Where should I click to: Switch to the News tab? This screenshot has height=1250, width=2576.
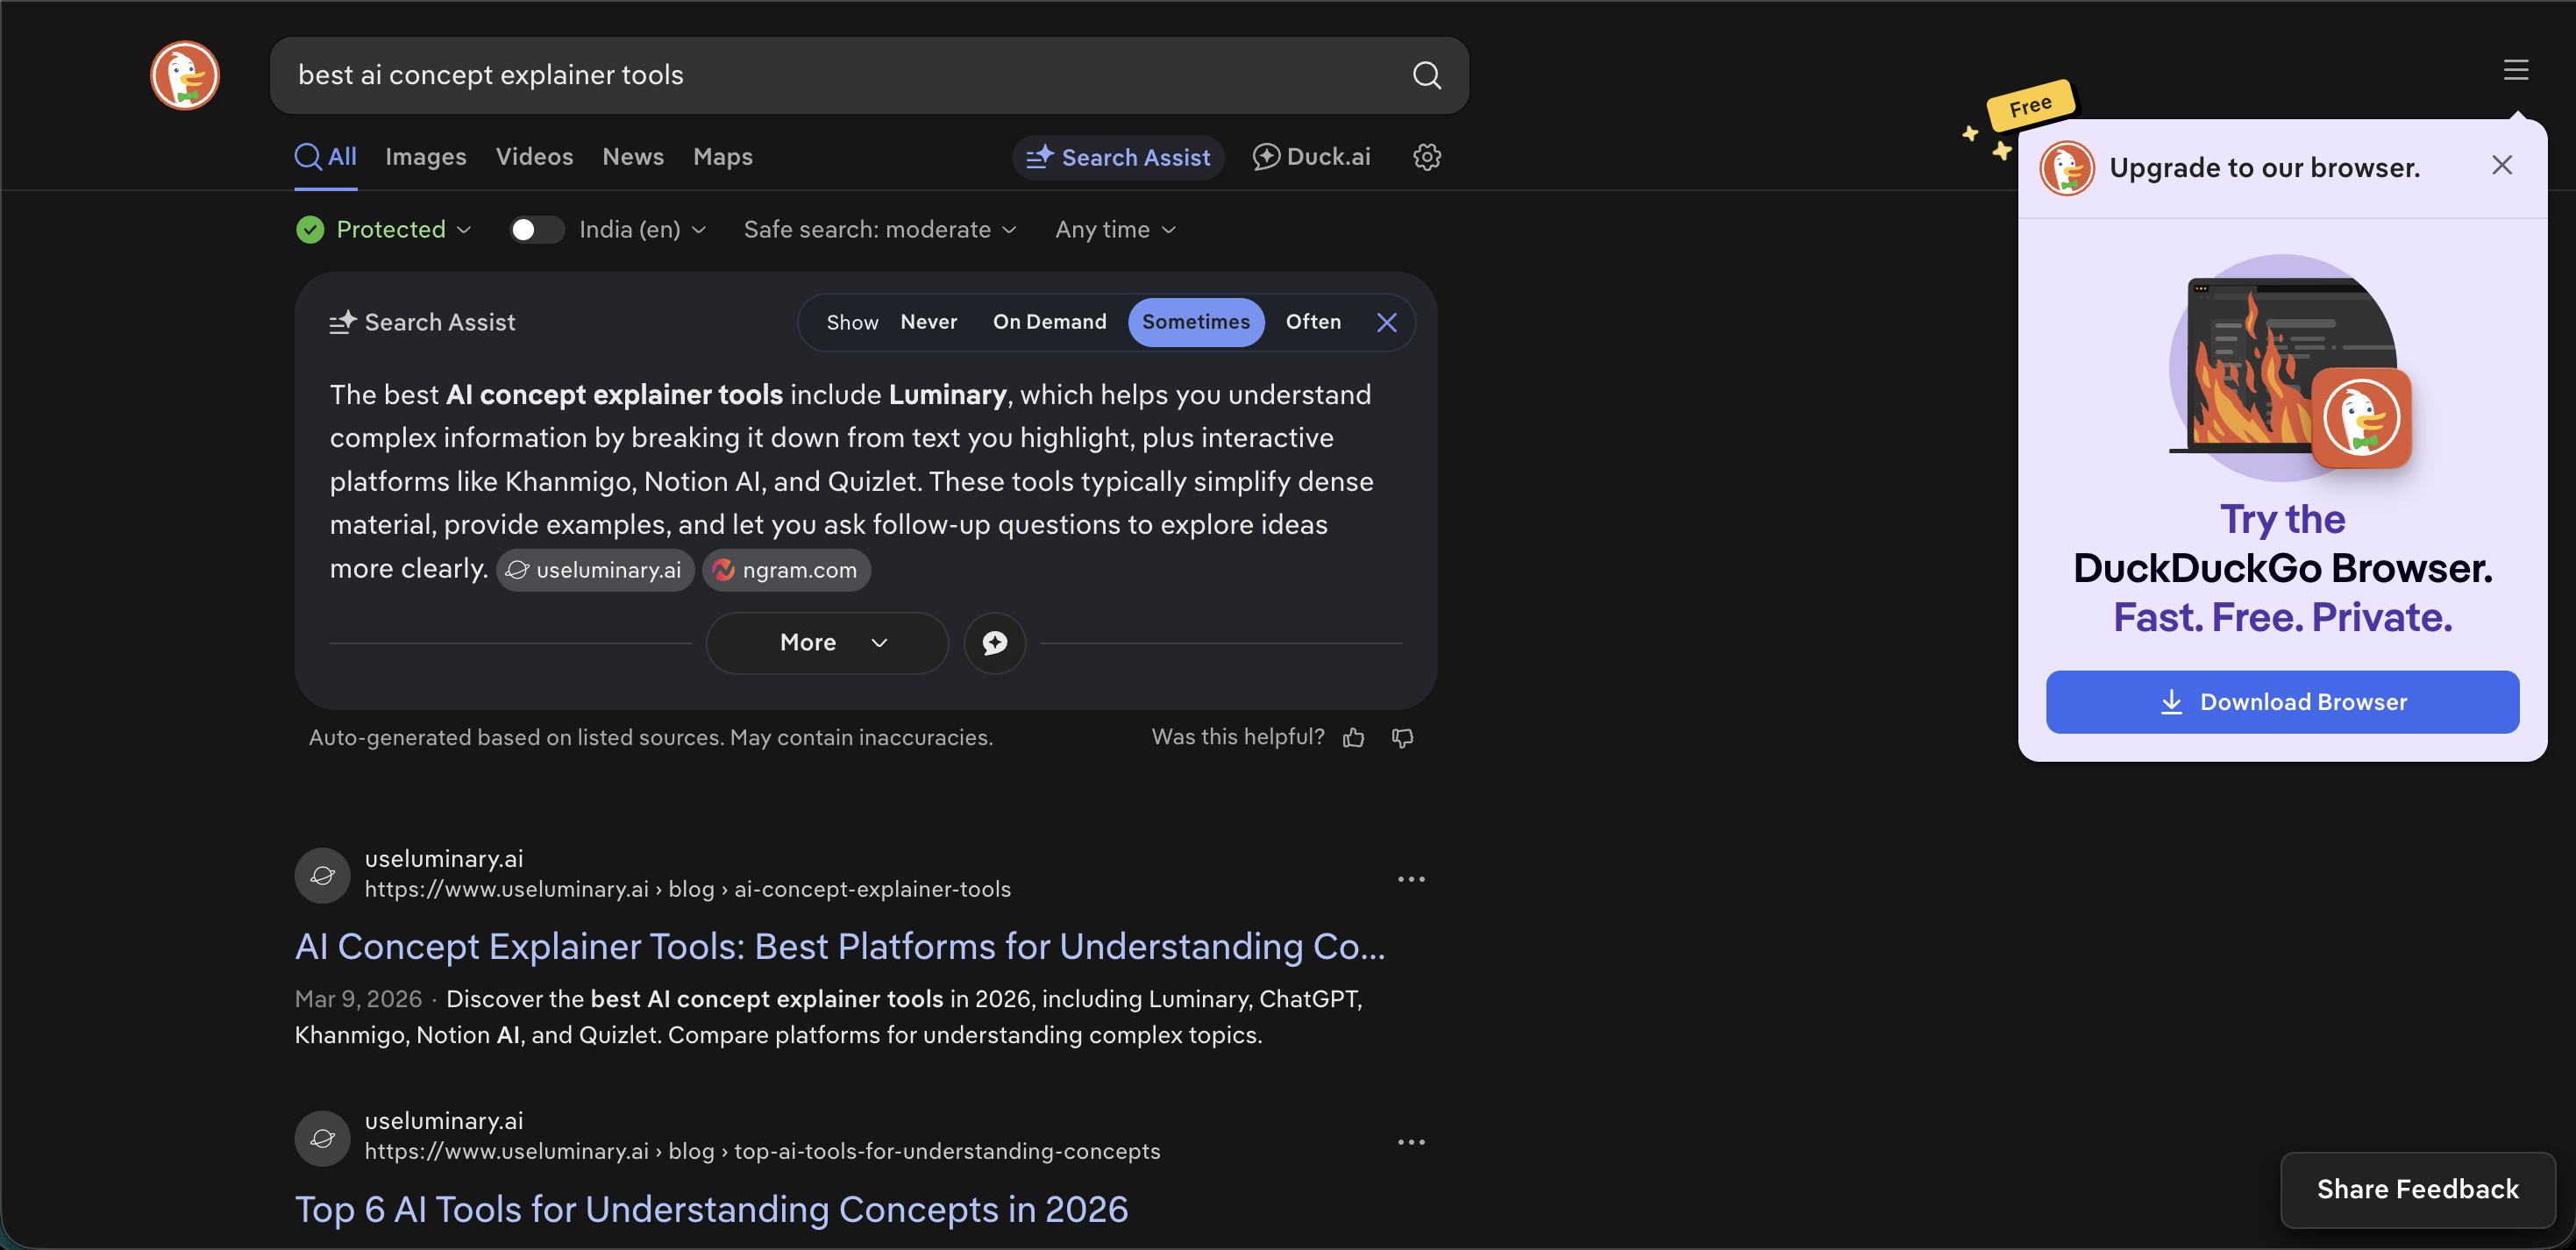click(633, 157)
